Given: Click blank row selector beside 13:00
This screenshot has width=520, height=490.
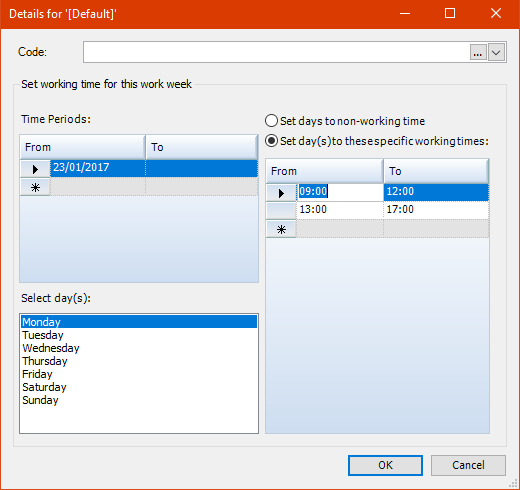Looking at the screenshot, I should click(x=281, y=211).
